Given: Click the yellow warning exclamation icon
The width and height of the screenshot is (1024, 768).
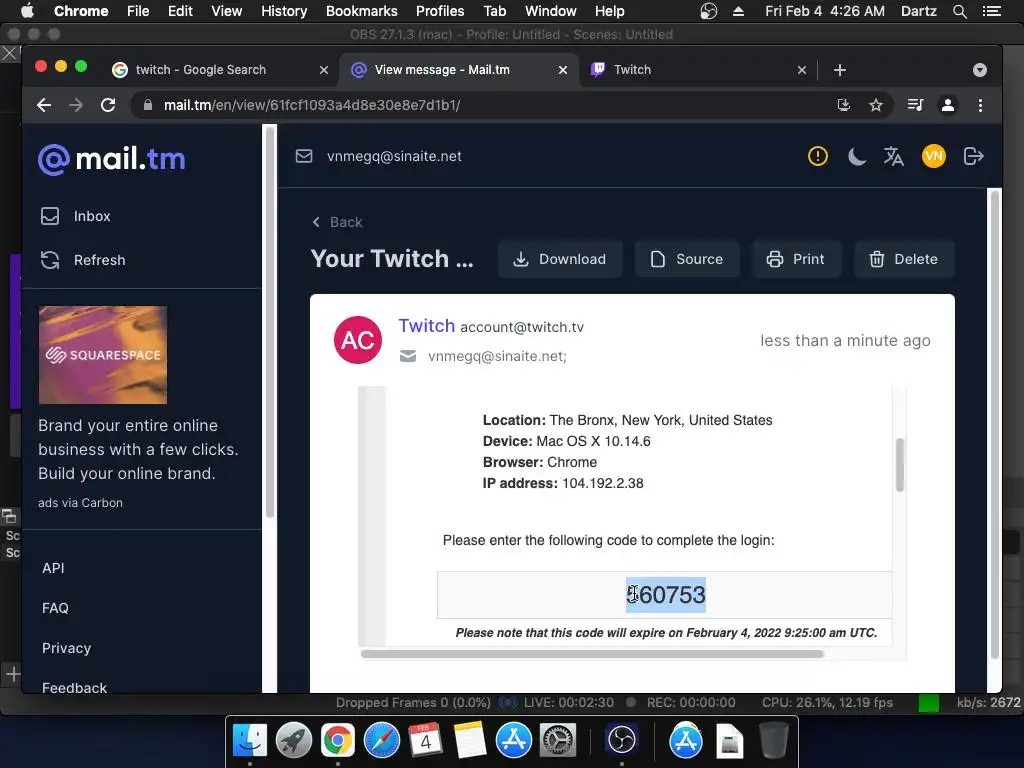Looking at the screenshot, I should [x=818, y=156].
